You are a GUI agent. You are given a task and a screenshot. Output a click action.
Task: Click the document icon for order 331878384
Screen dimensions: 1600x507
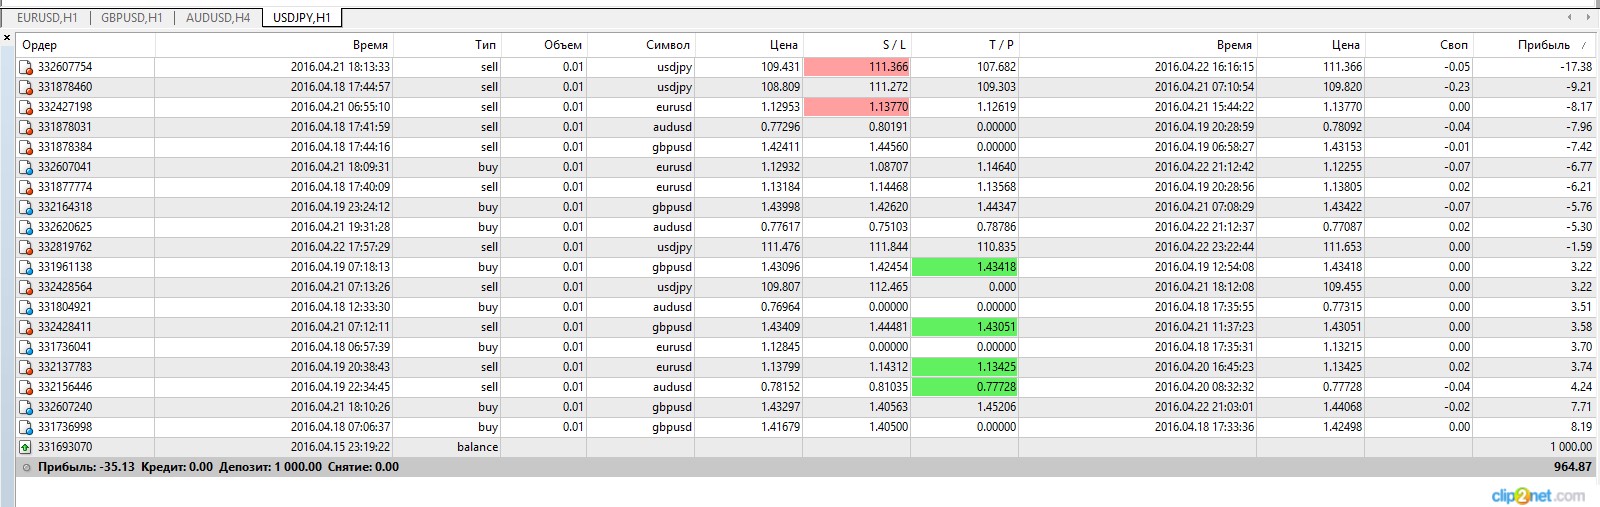click(x=26, y=147)
